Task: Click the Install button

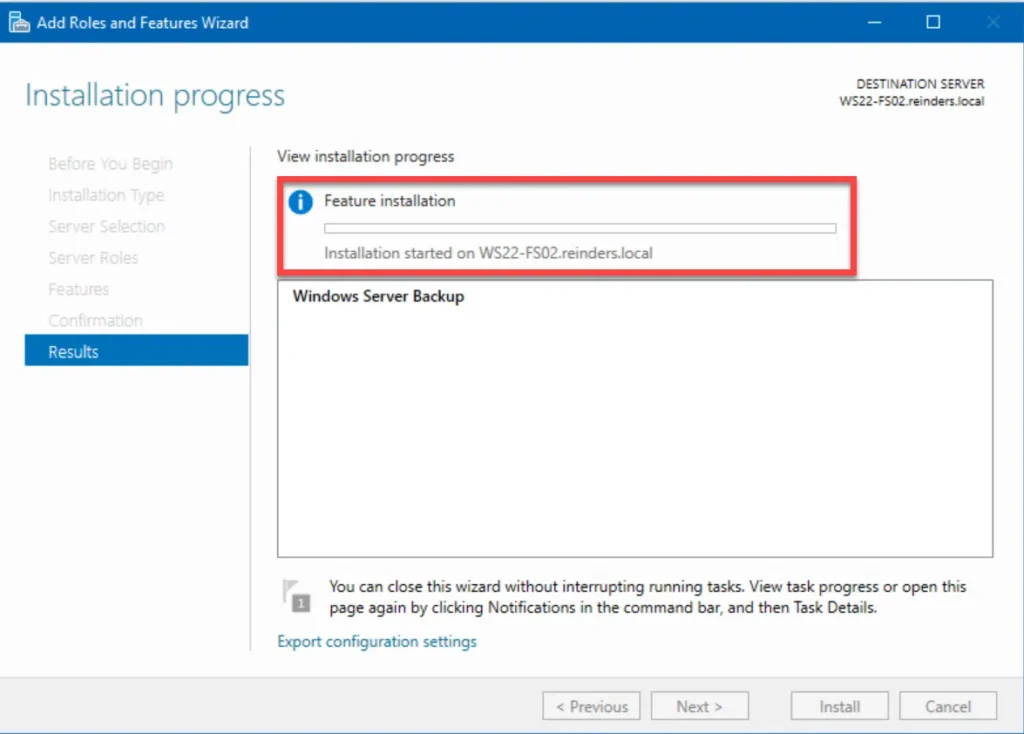Action: point(839,706)
